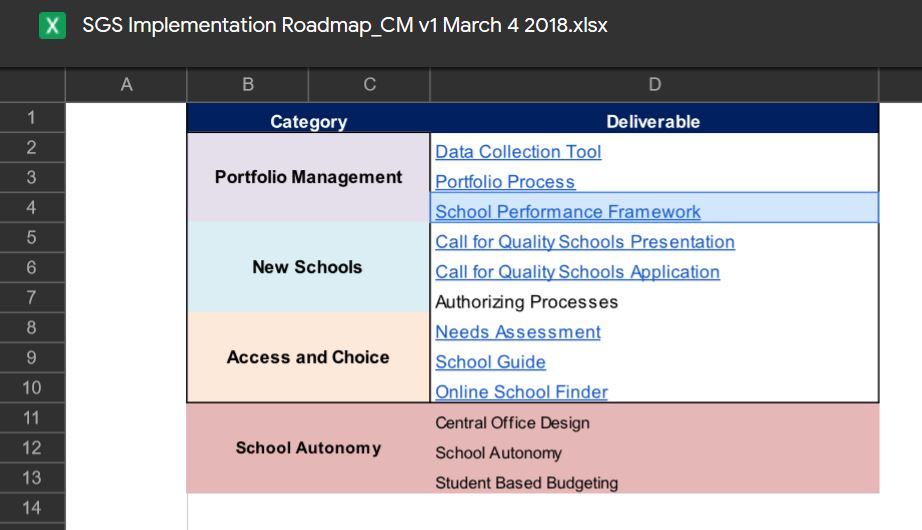922x530 pixels.
Task: Select column A header
Action: click(x=126, y=85)
